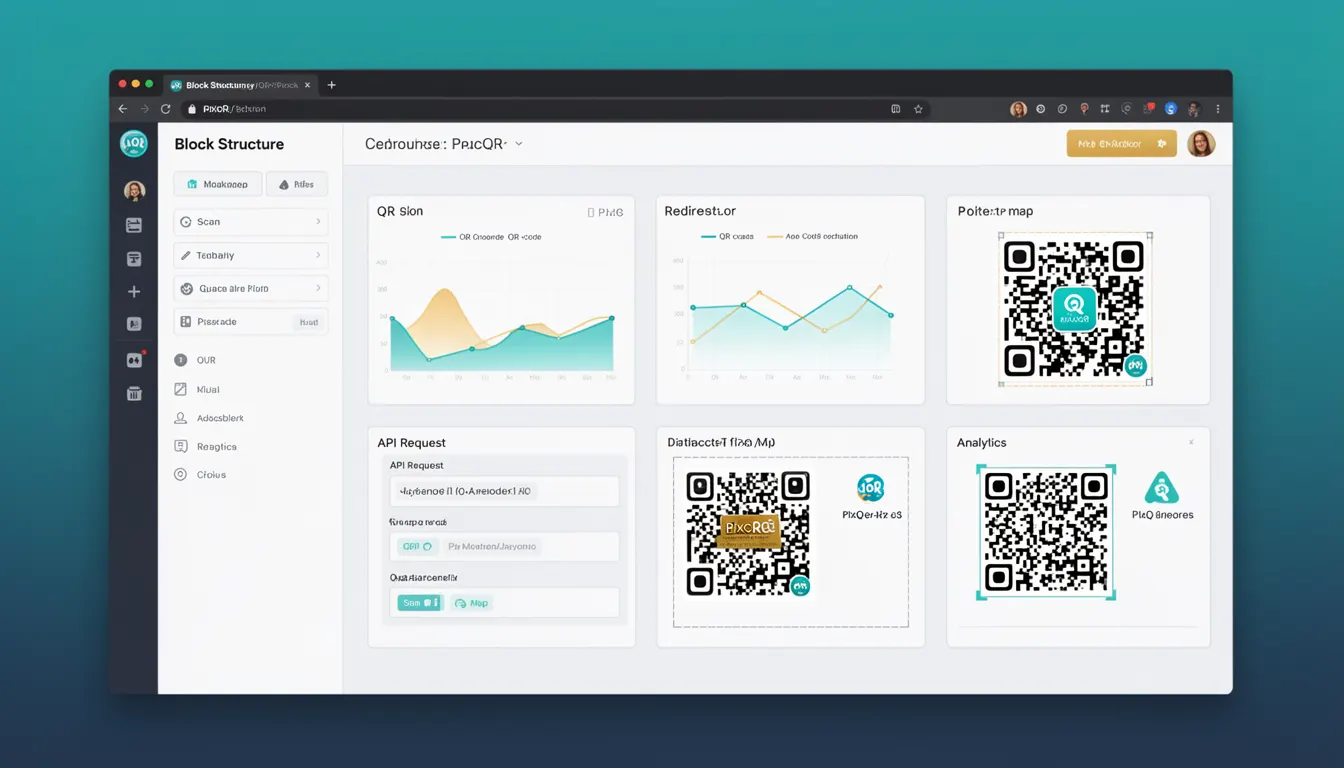Open the browser three-dot menu

point(1218,109)
